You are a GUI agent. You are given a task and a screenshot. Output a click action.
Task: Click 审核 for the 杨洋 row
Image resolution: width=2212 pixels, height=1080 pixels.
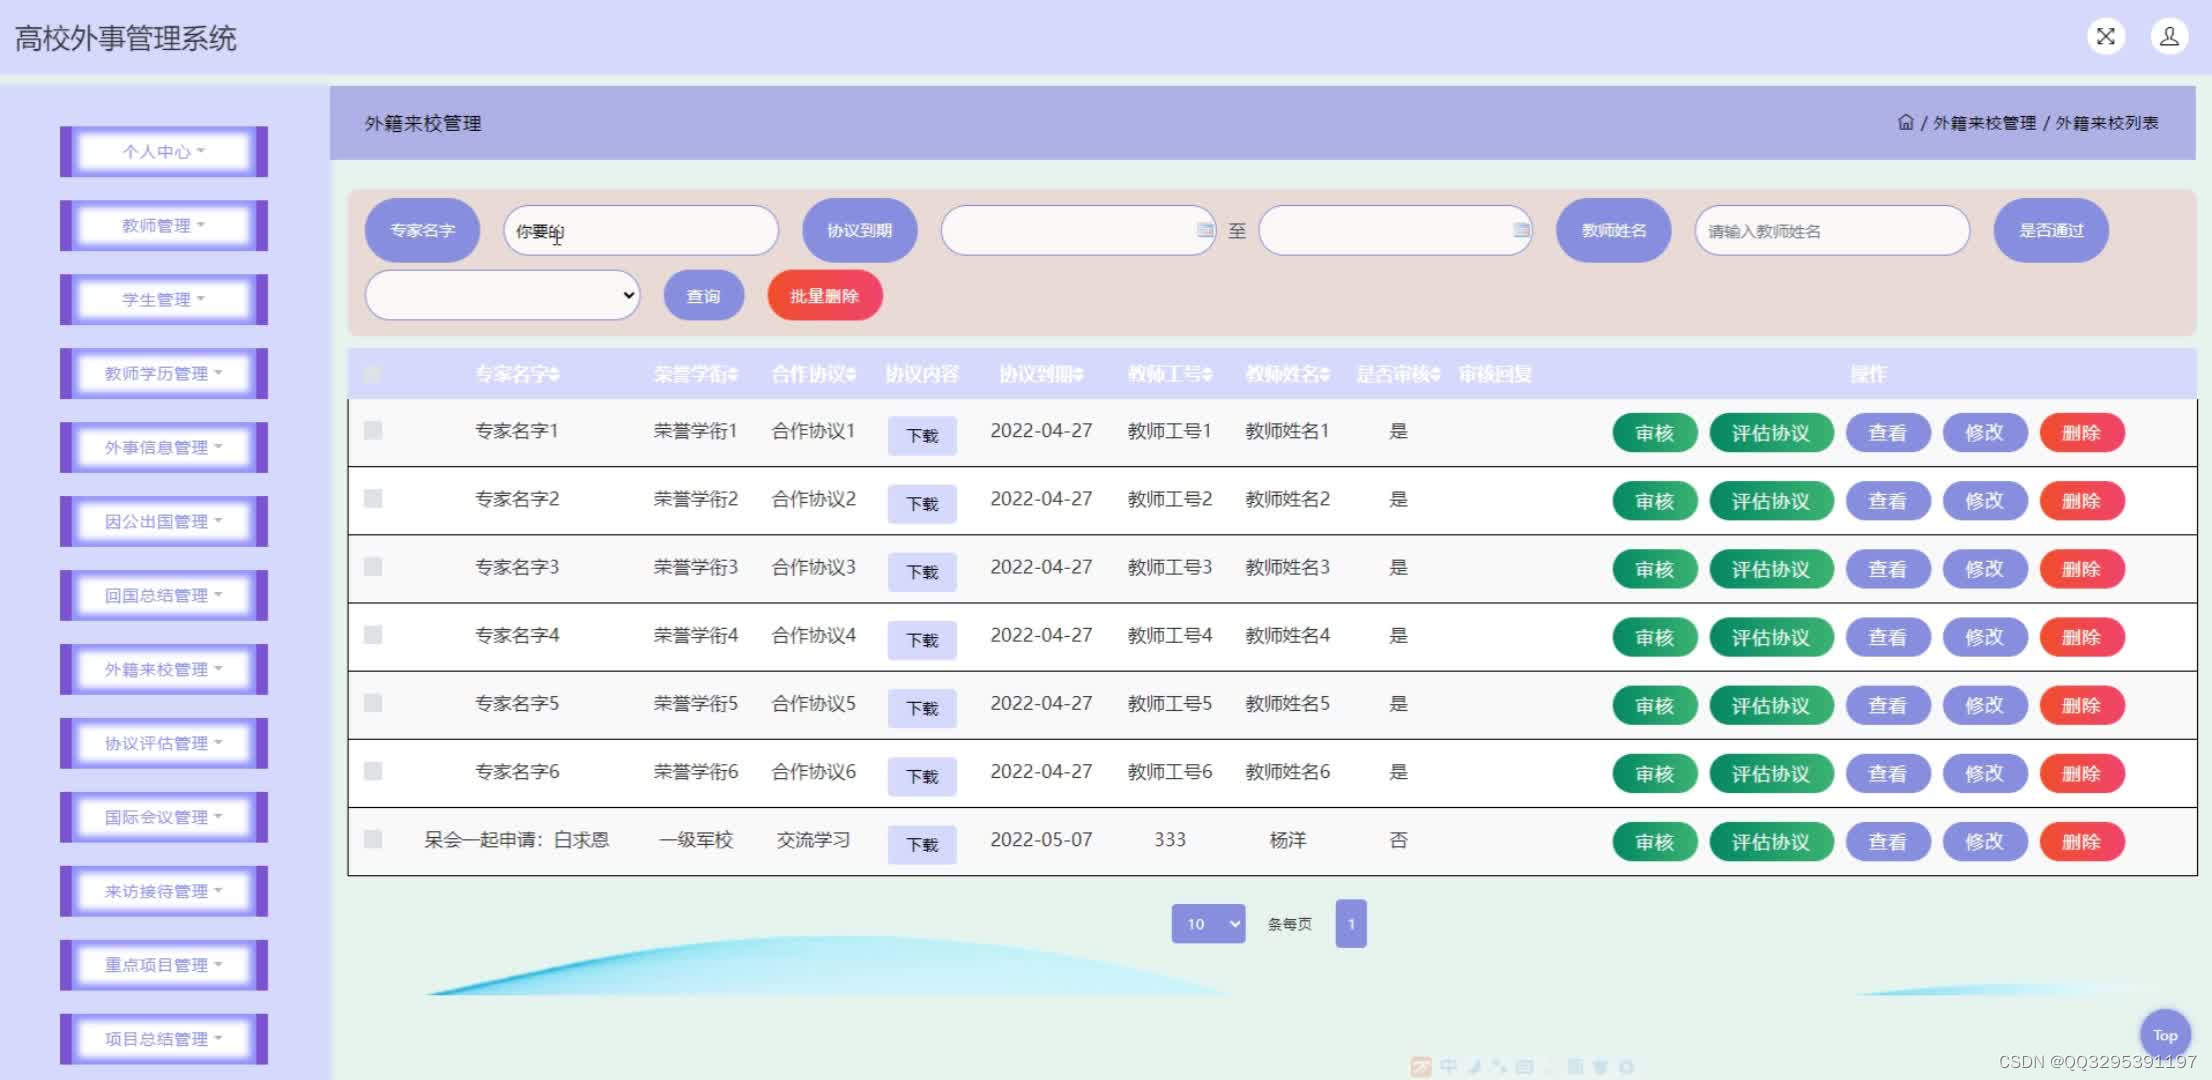1654,842
